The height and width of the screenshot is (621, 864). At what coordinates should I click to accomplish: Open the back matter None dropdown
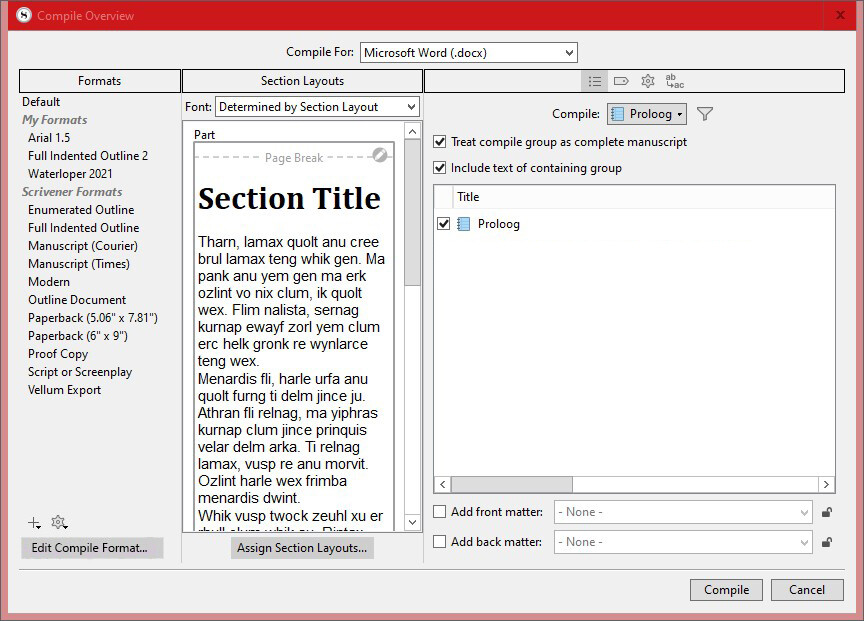tap(683, 542)
